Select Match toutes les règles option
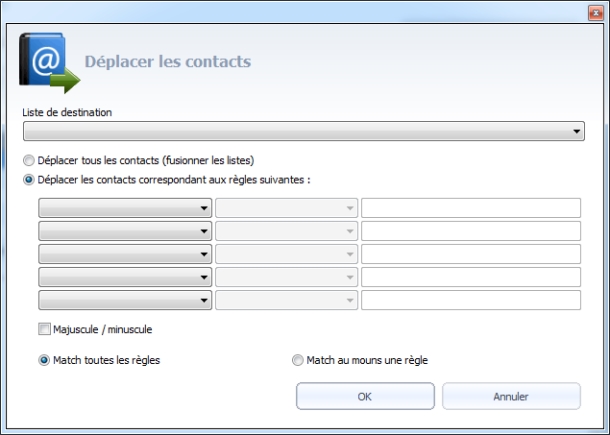 tap(45, 361)
